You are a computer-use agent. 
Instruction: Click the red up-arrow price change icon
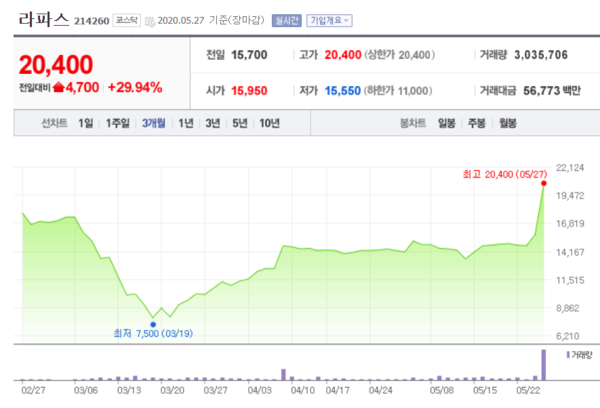coord(59,88)
